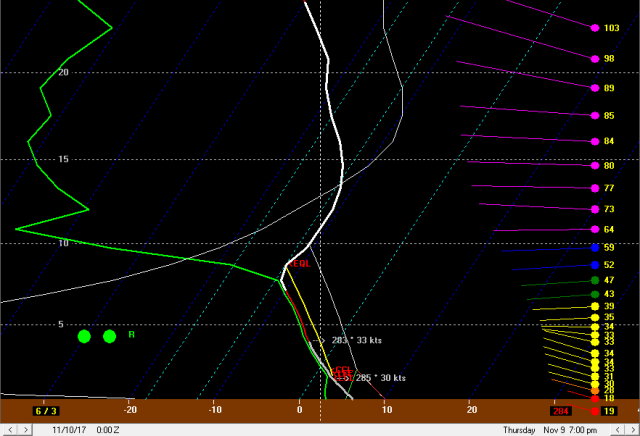The image size is (640, 436).
Task: Click the 11/10/17 date in status bar
Action: point(69,429)
